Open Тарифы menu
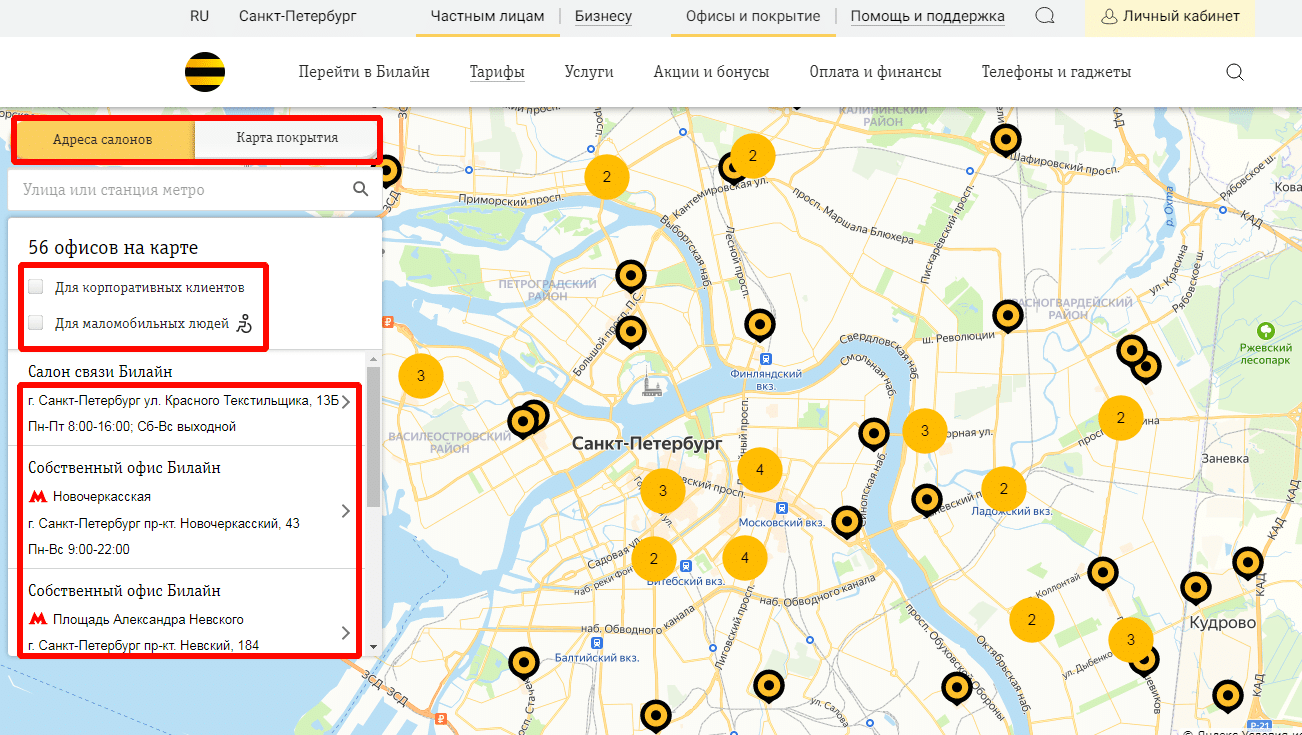The image size is (1302, 735). (x=497, y=72)
